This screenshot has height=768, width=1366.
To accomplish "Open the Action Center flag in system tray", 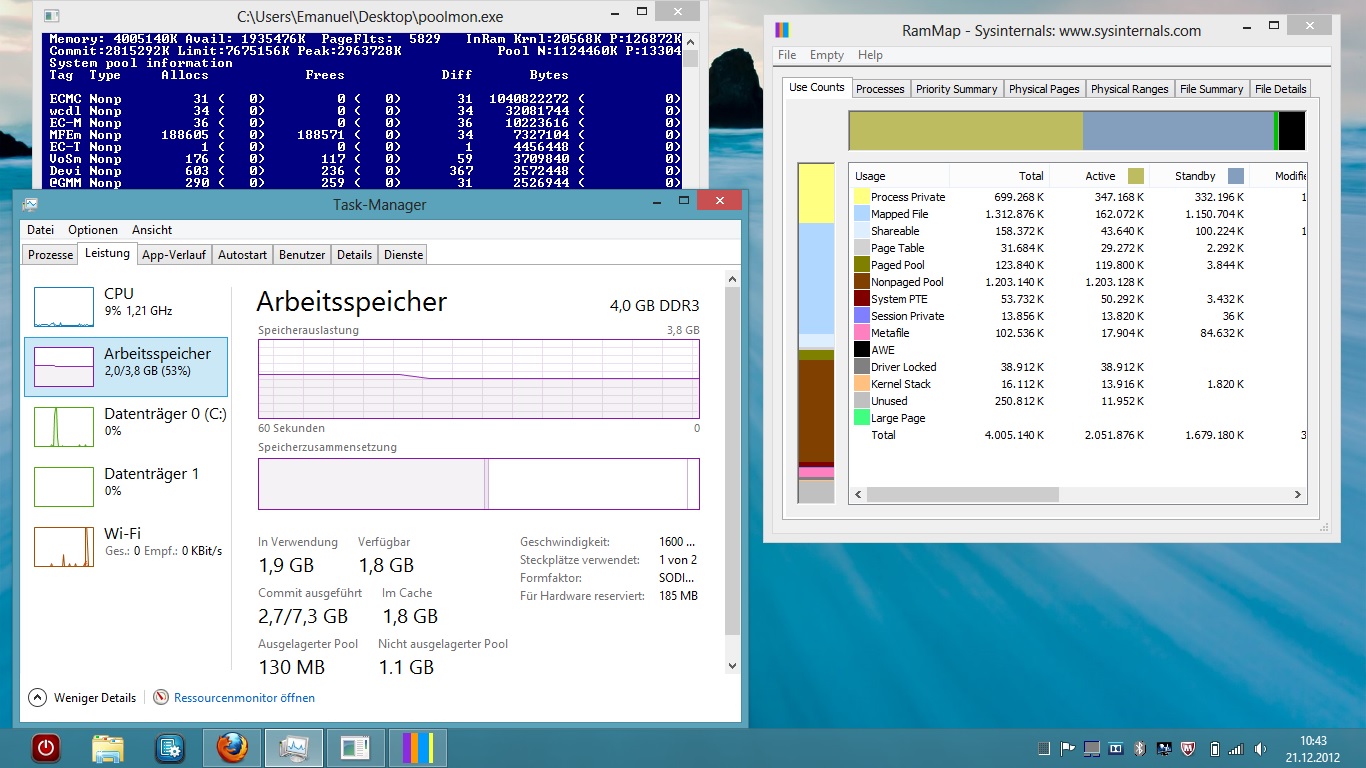I will pyautogui.click(x=1067, y=748).
